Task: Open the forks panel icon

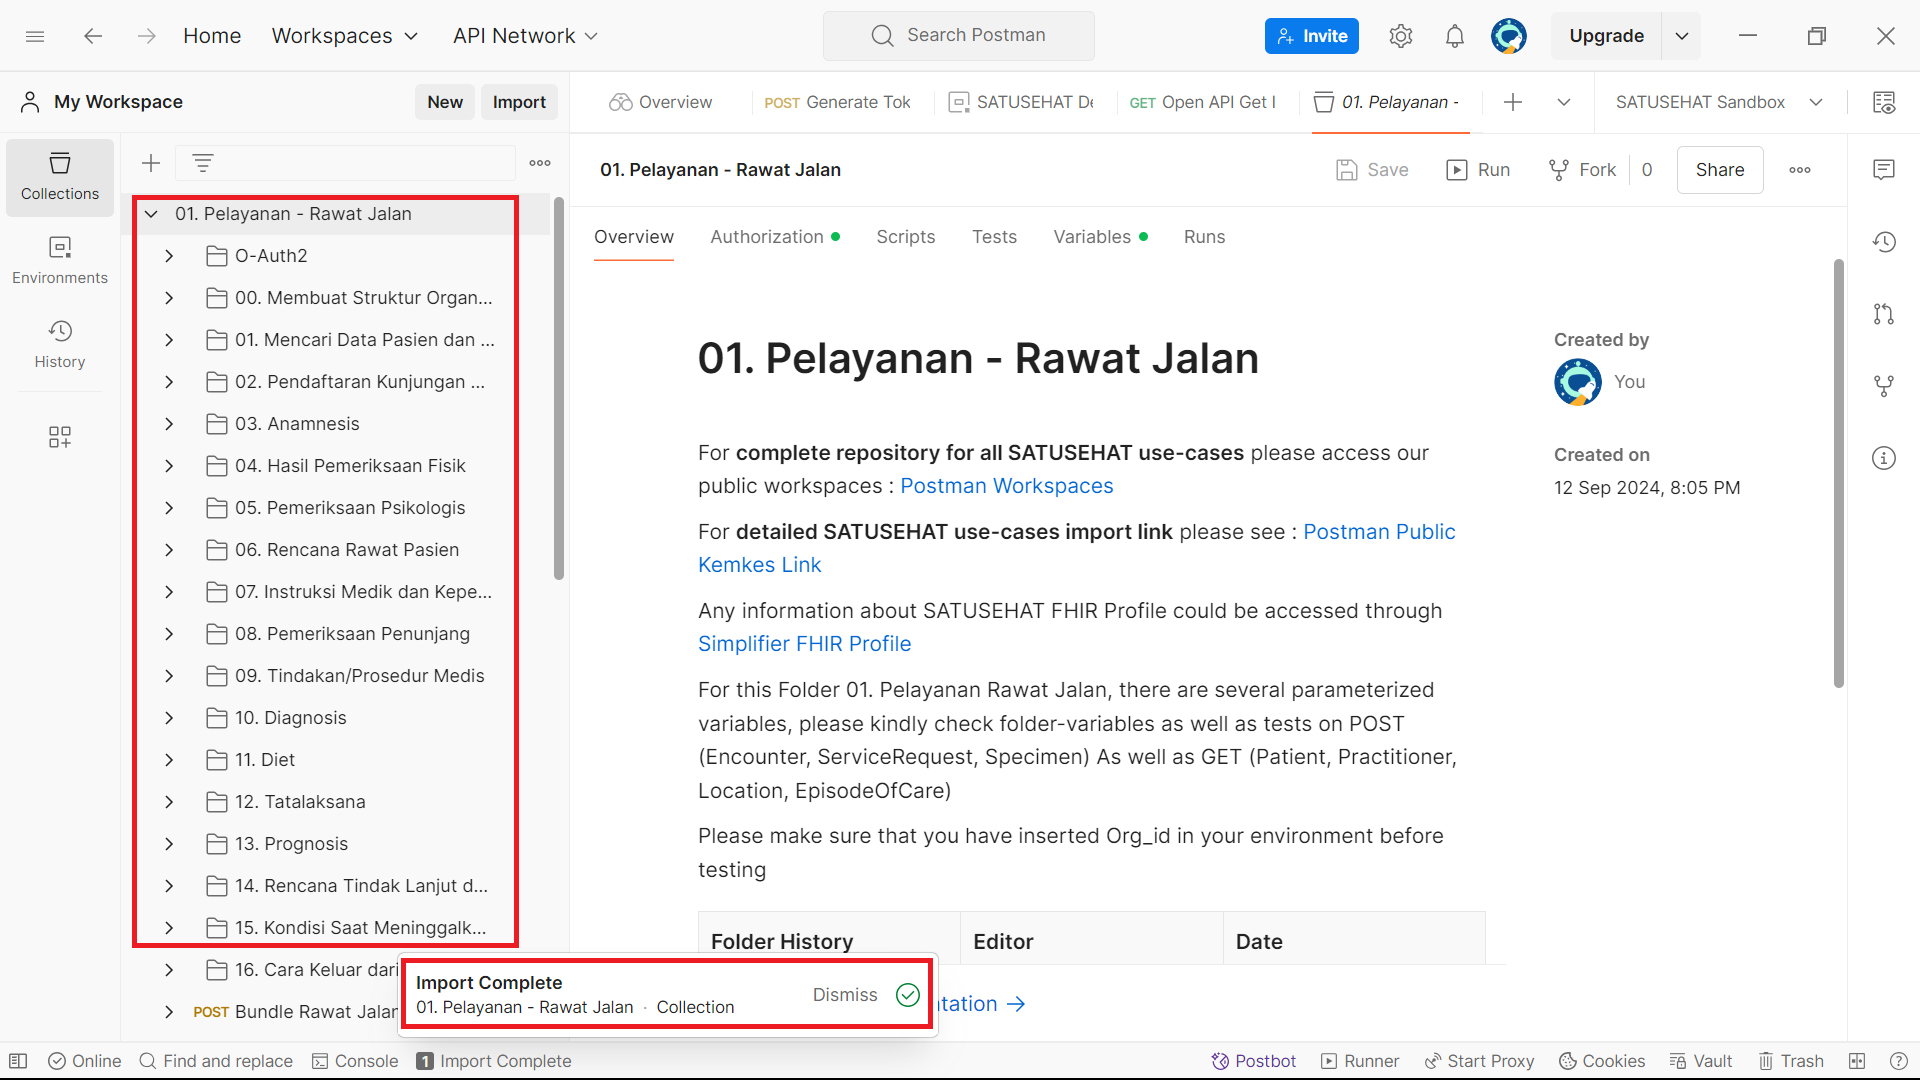Action: (x=1884, y=385)
